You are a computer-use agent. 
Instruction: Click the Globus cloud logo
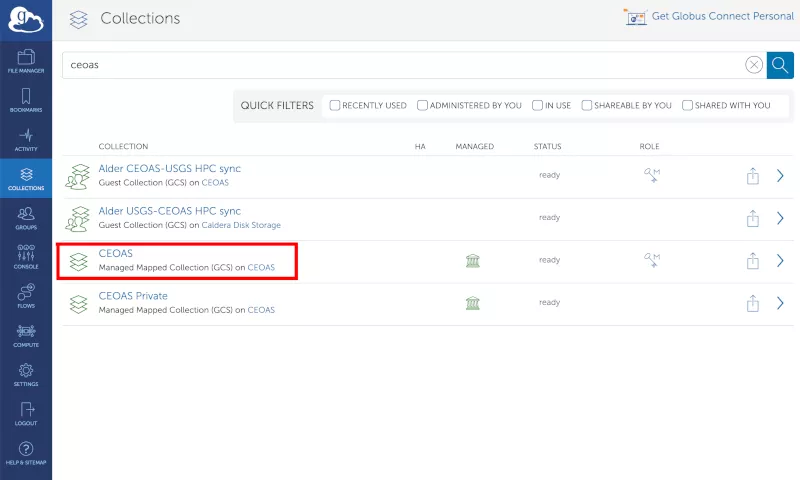tap(26, 20)
